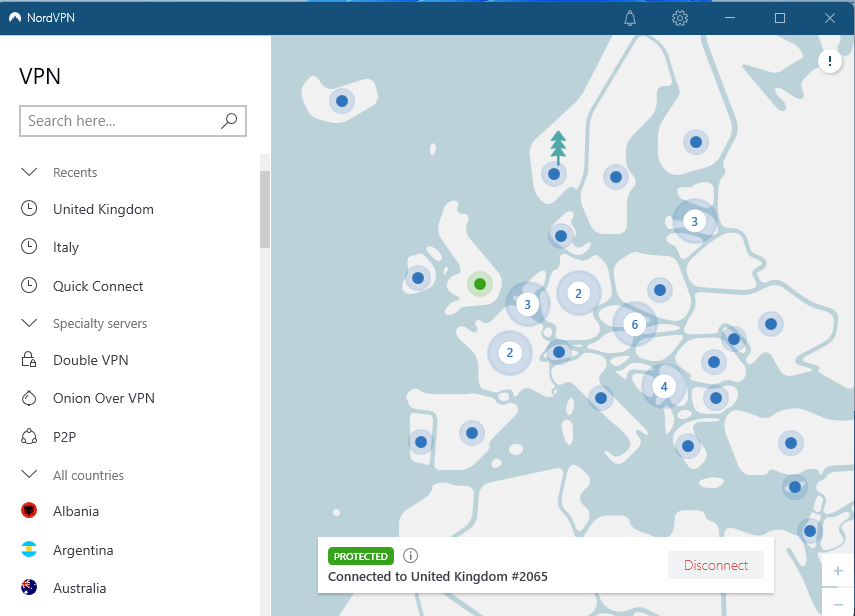Zoom in the map with plus button

838,571
